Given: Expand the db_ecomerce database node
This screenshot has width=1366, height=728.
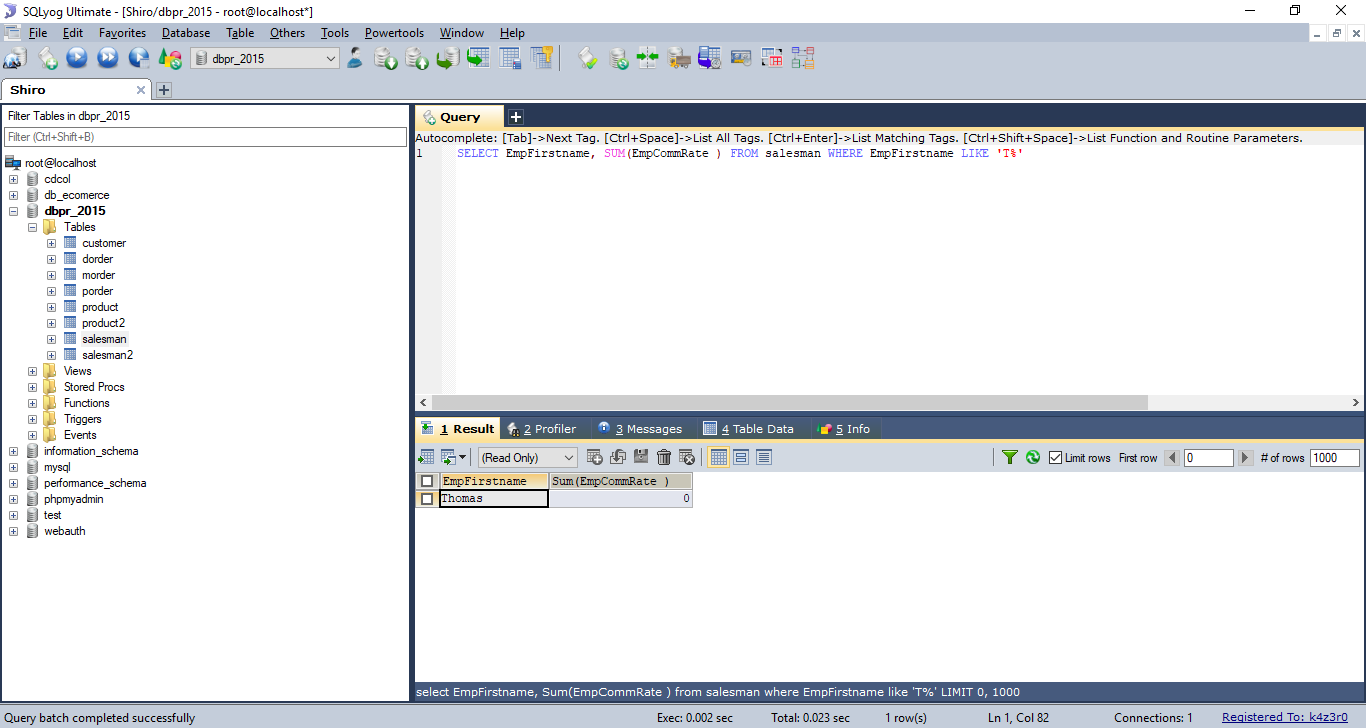Looking at the screenshot, I should coord(13,195).
